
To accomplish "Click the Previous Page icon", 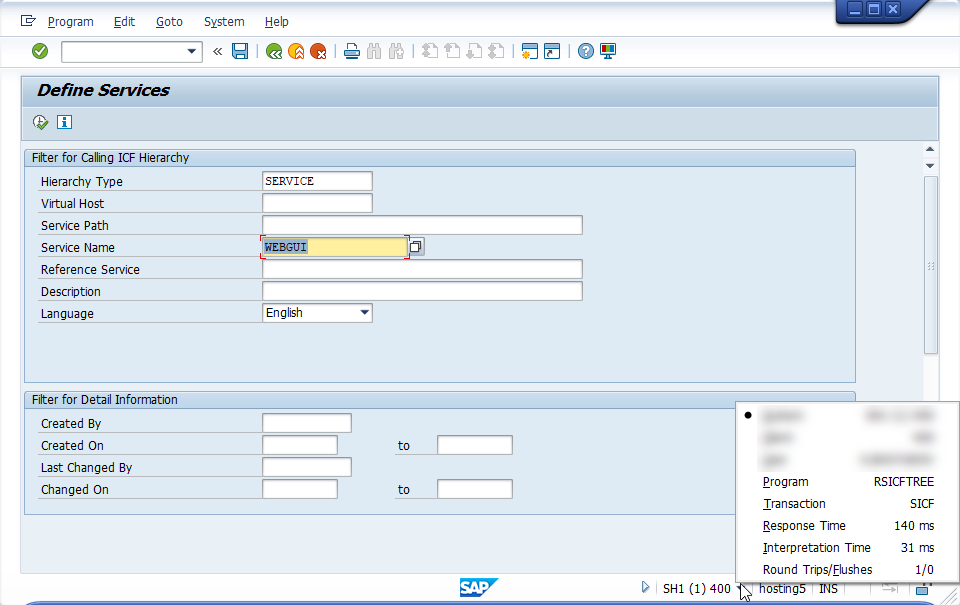I will 452,51.
